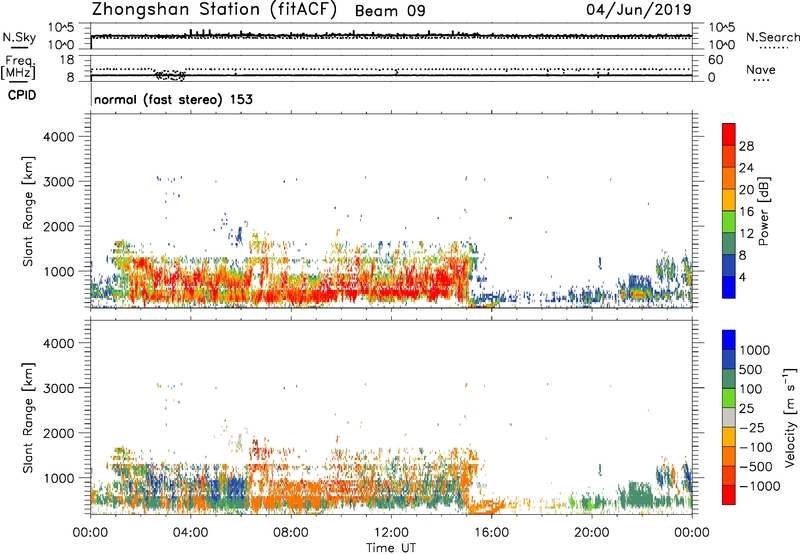Screen dimensions: 800x554
Task: Click the '18' frequency axis tick label
Action: coord(67,59)
